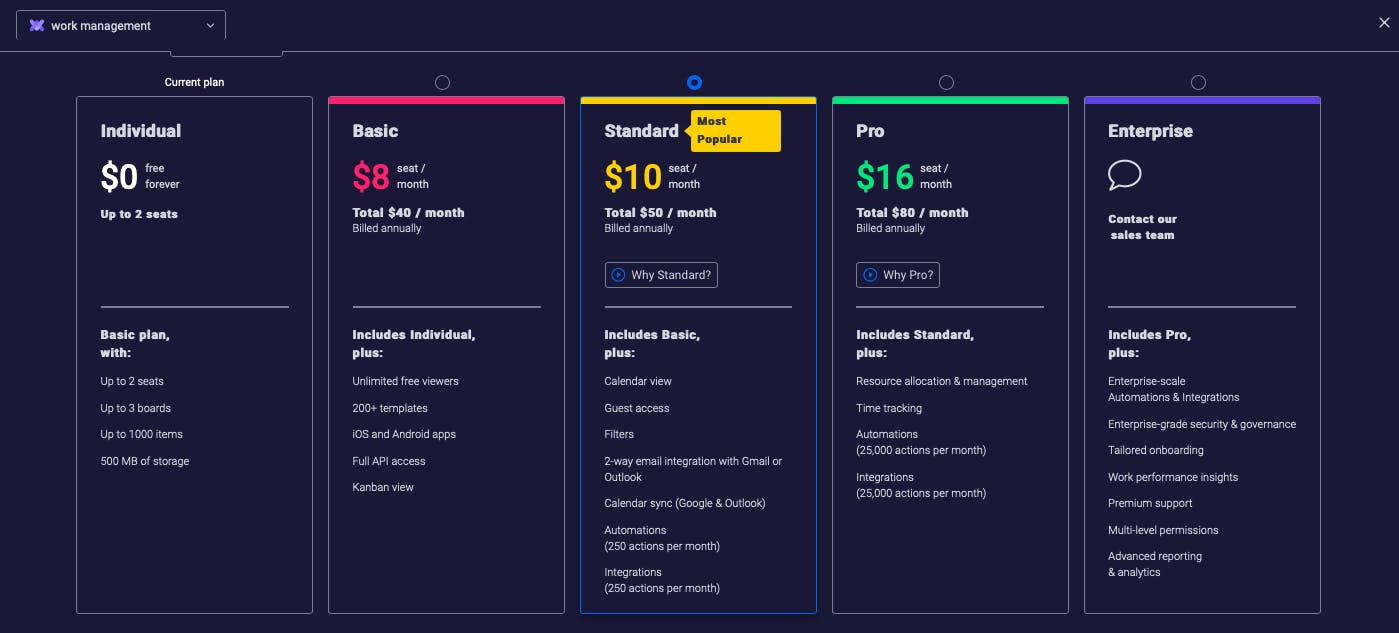Click the dismiss X at the top right

[x=1384, y=22]
